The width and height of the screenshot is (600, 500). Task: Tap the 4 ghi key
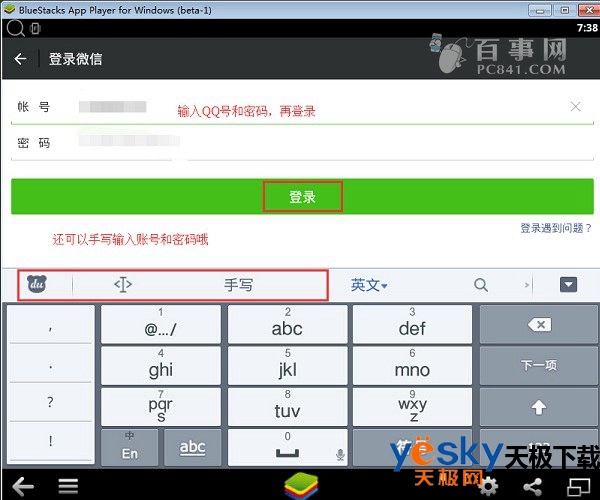(161, 365)
